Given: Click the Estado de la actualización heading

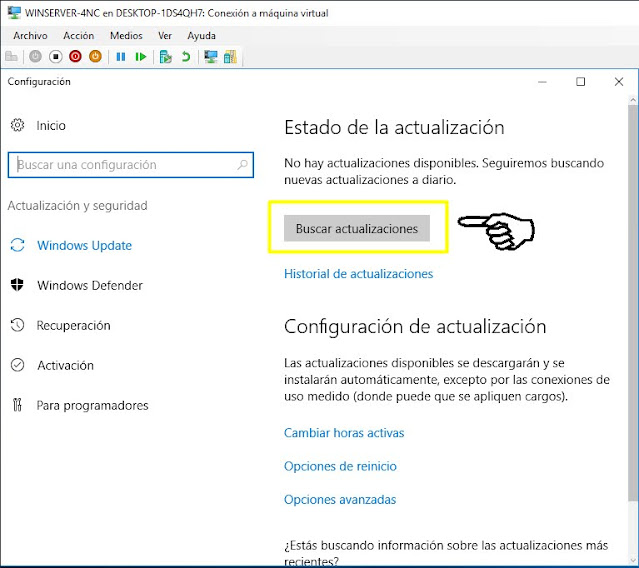Looking at the screenshot, I should coord(394,128).
